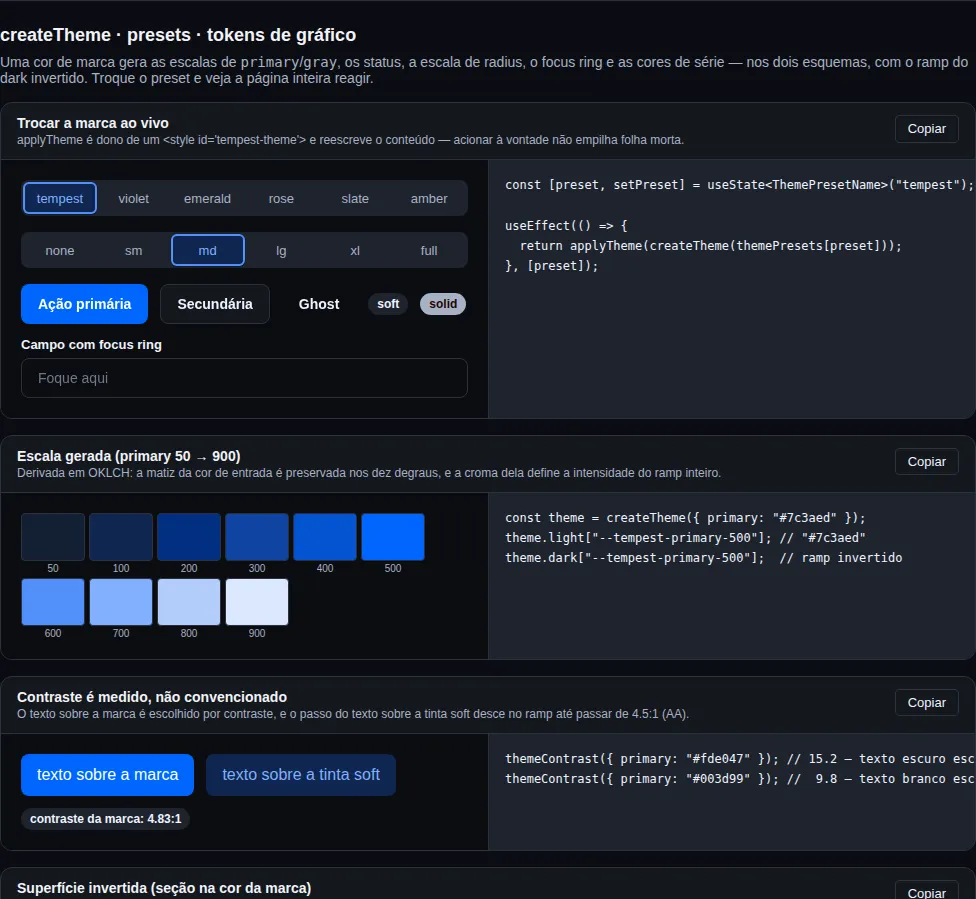Click the primary 500 color swatch
Screen dimensions: 976x899
[393, 537]
